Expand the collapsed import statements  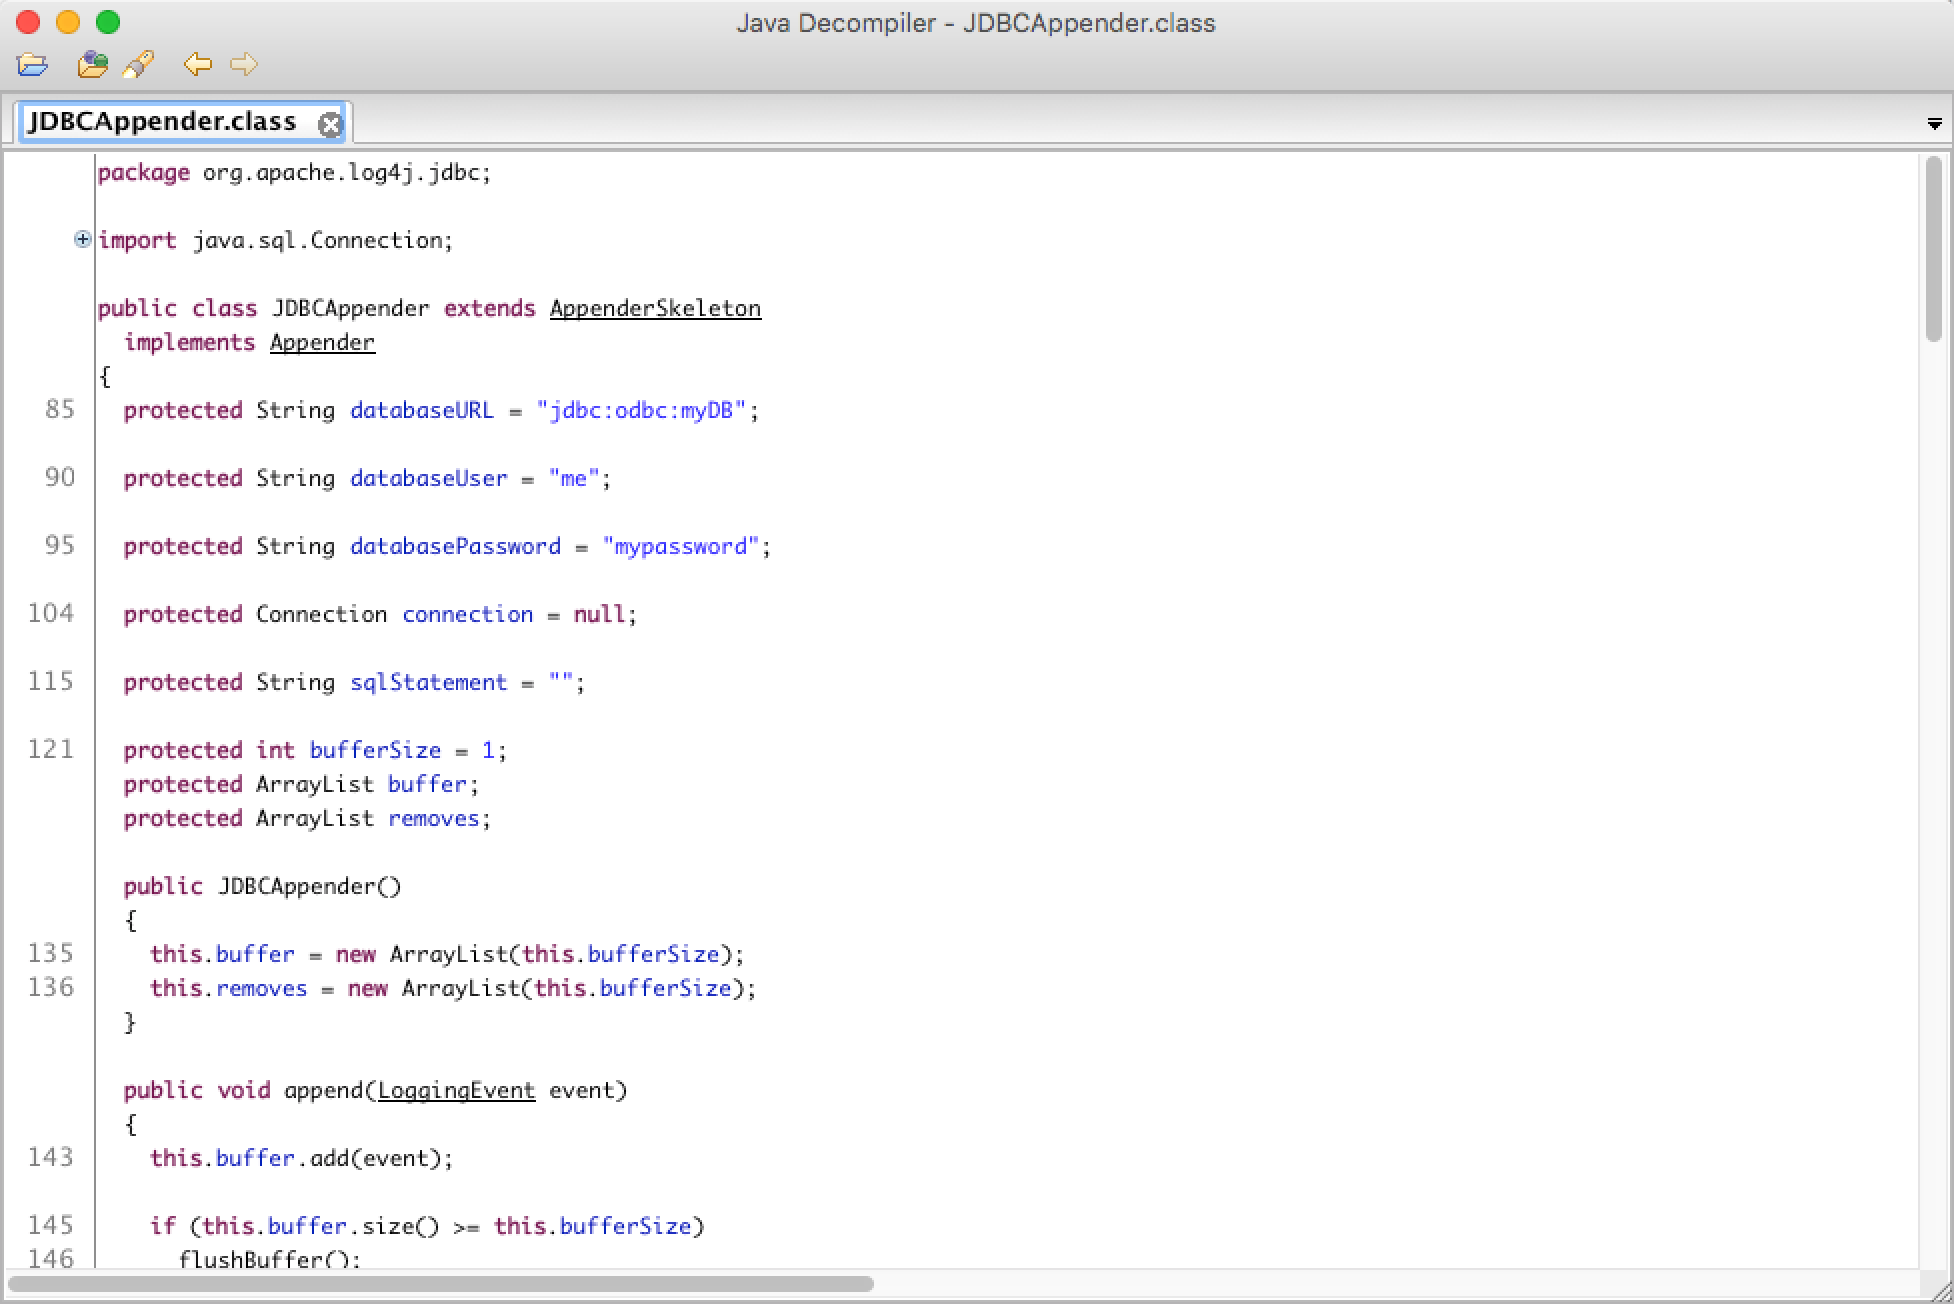83,239
